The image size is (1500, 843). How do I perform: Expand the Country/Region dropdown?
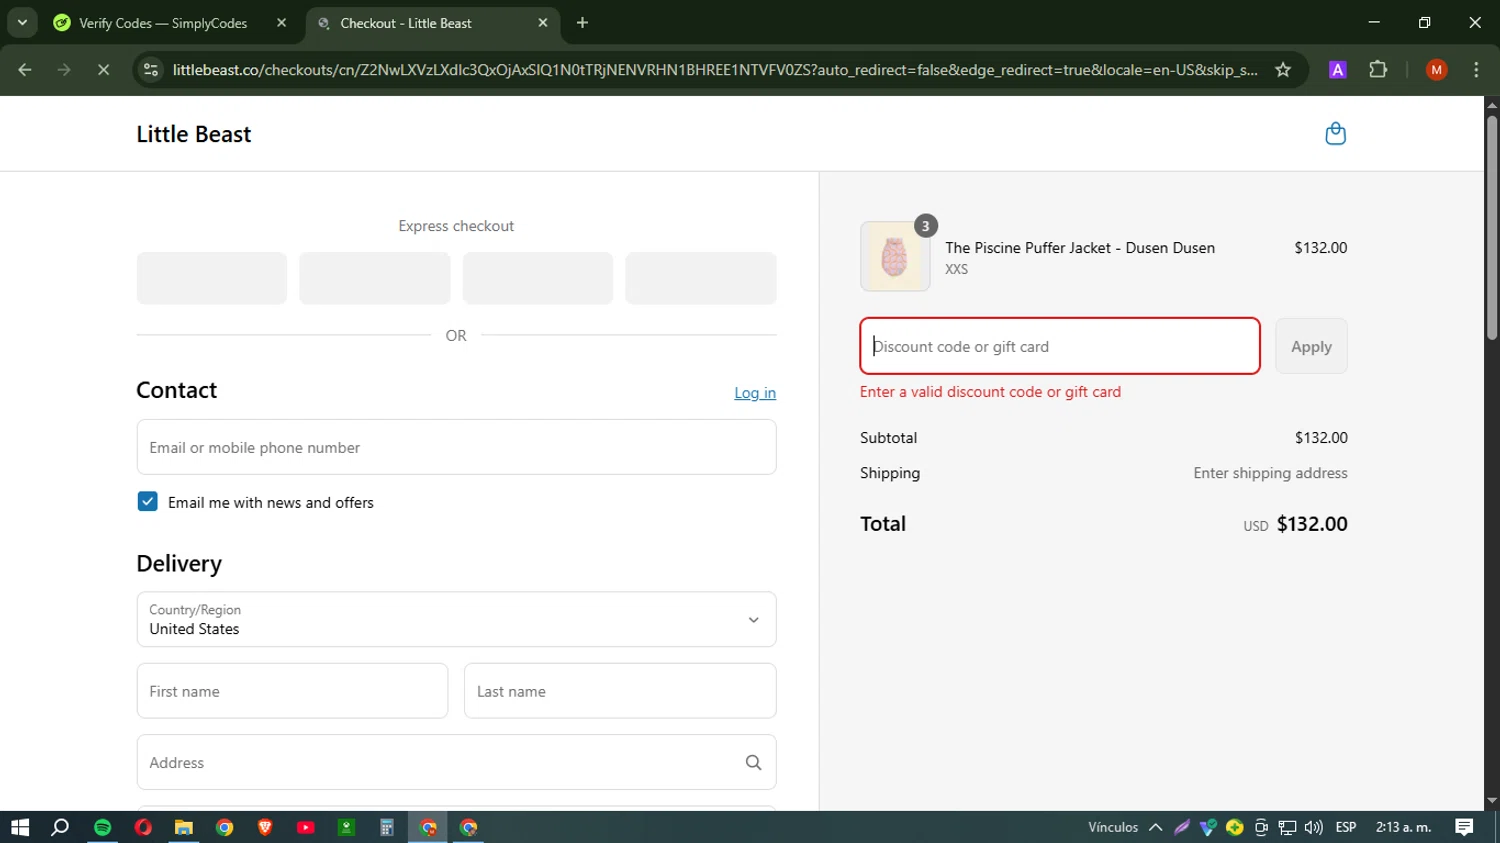[x=456, y=619]
